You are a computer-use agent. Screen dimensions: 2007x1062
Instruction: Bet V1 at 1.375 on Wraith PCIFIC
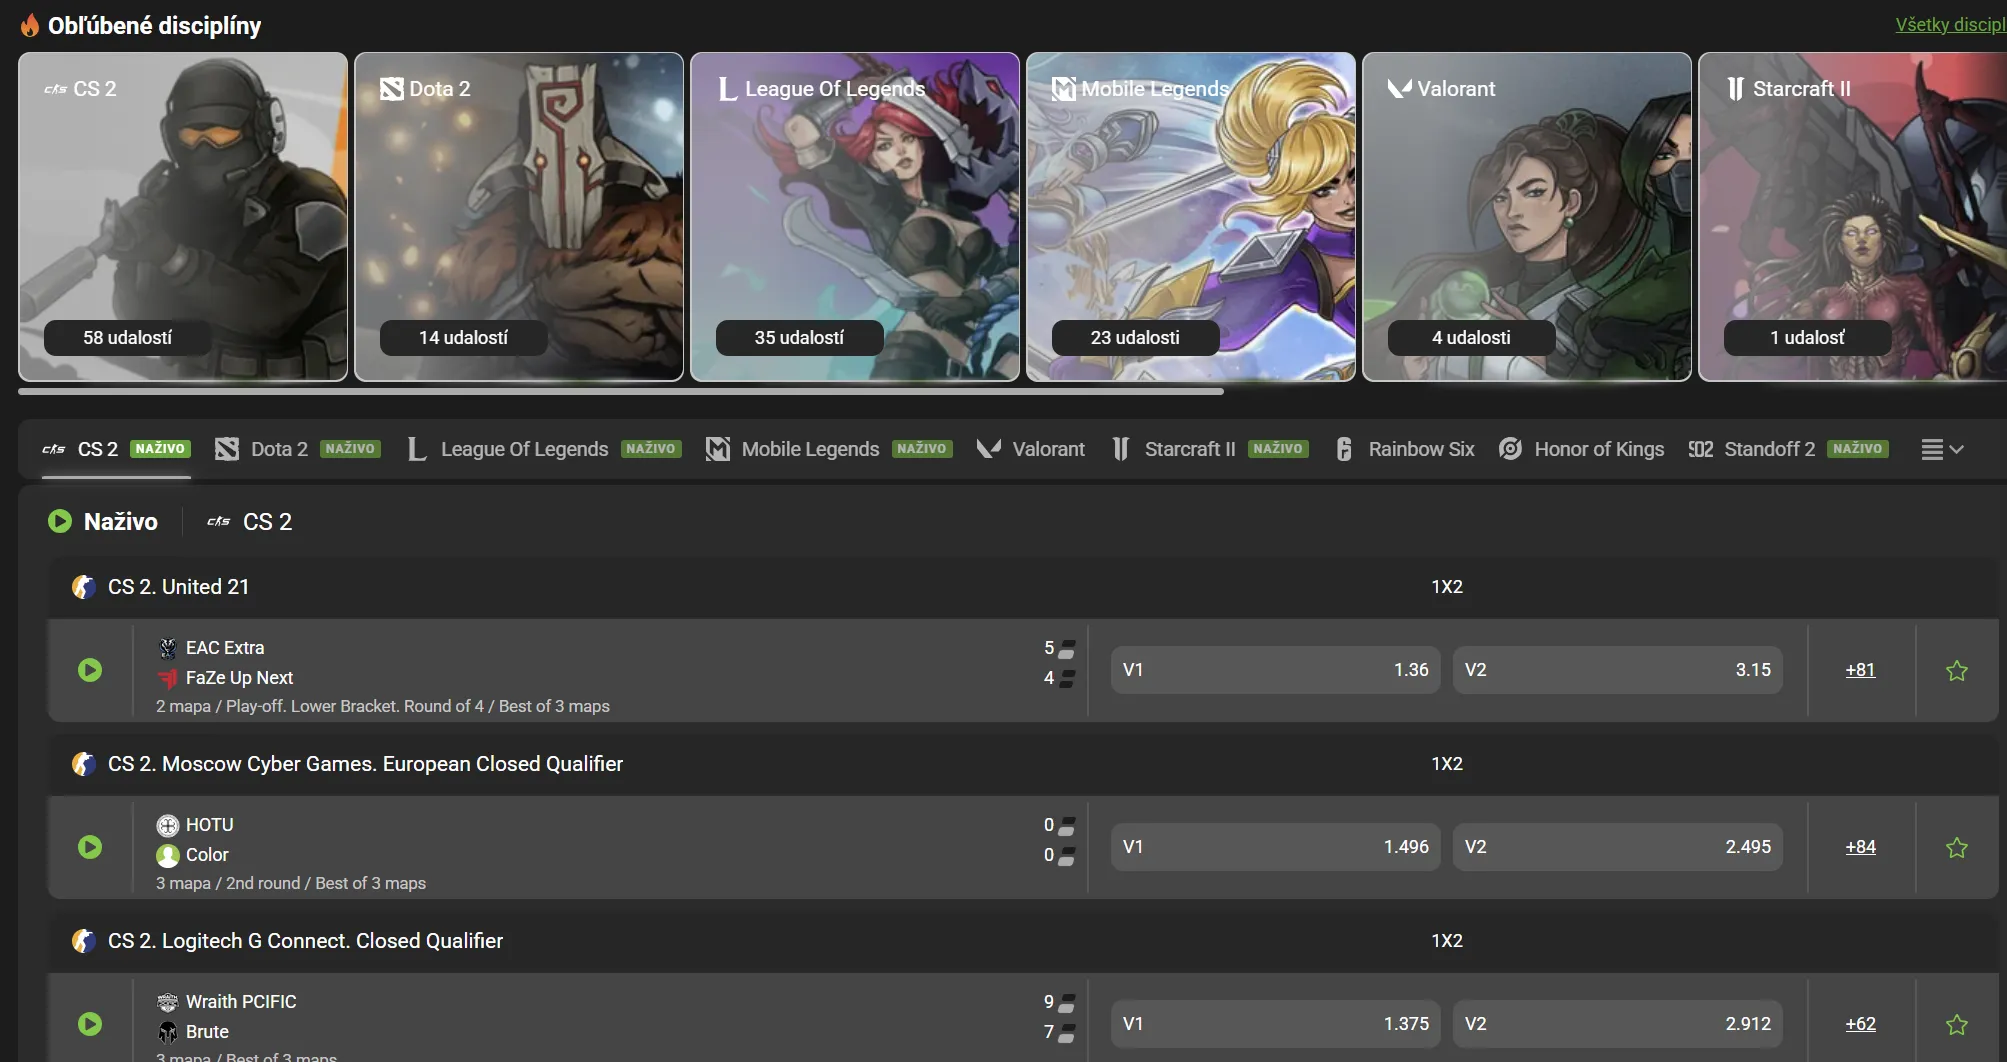click(x=1275, y=1024)
